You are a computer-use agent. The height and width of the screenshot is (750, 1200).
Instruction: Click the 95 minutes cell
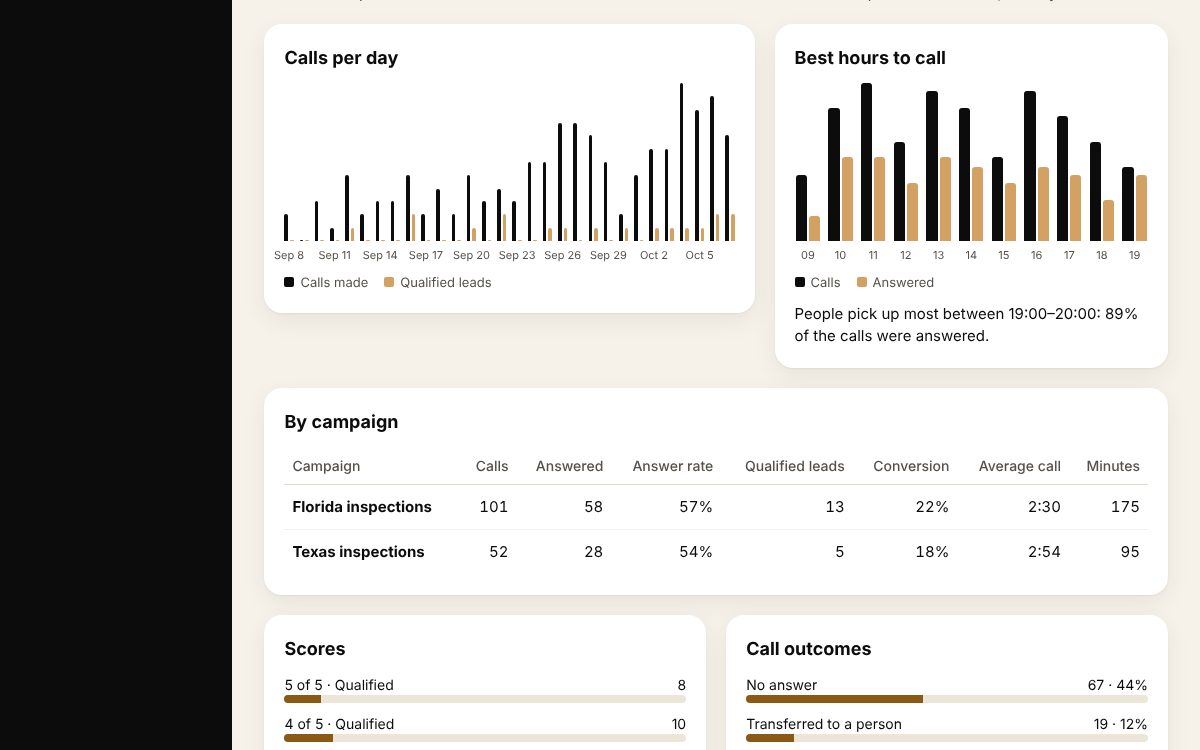1130,552
